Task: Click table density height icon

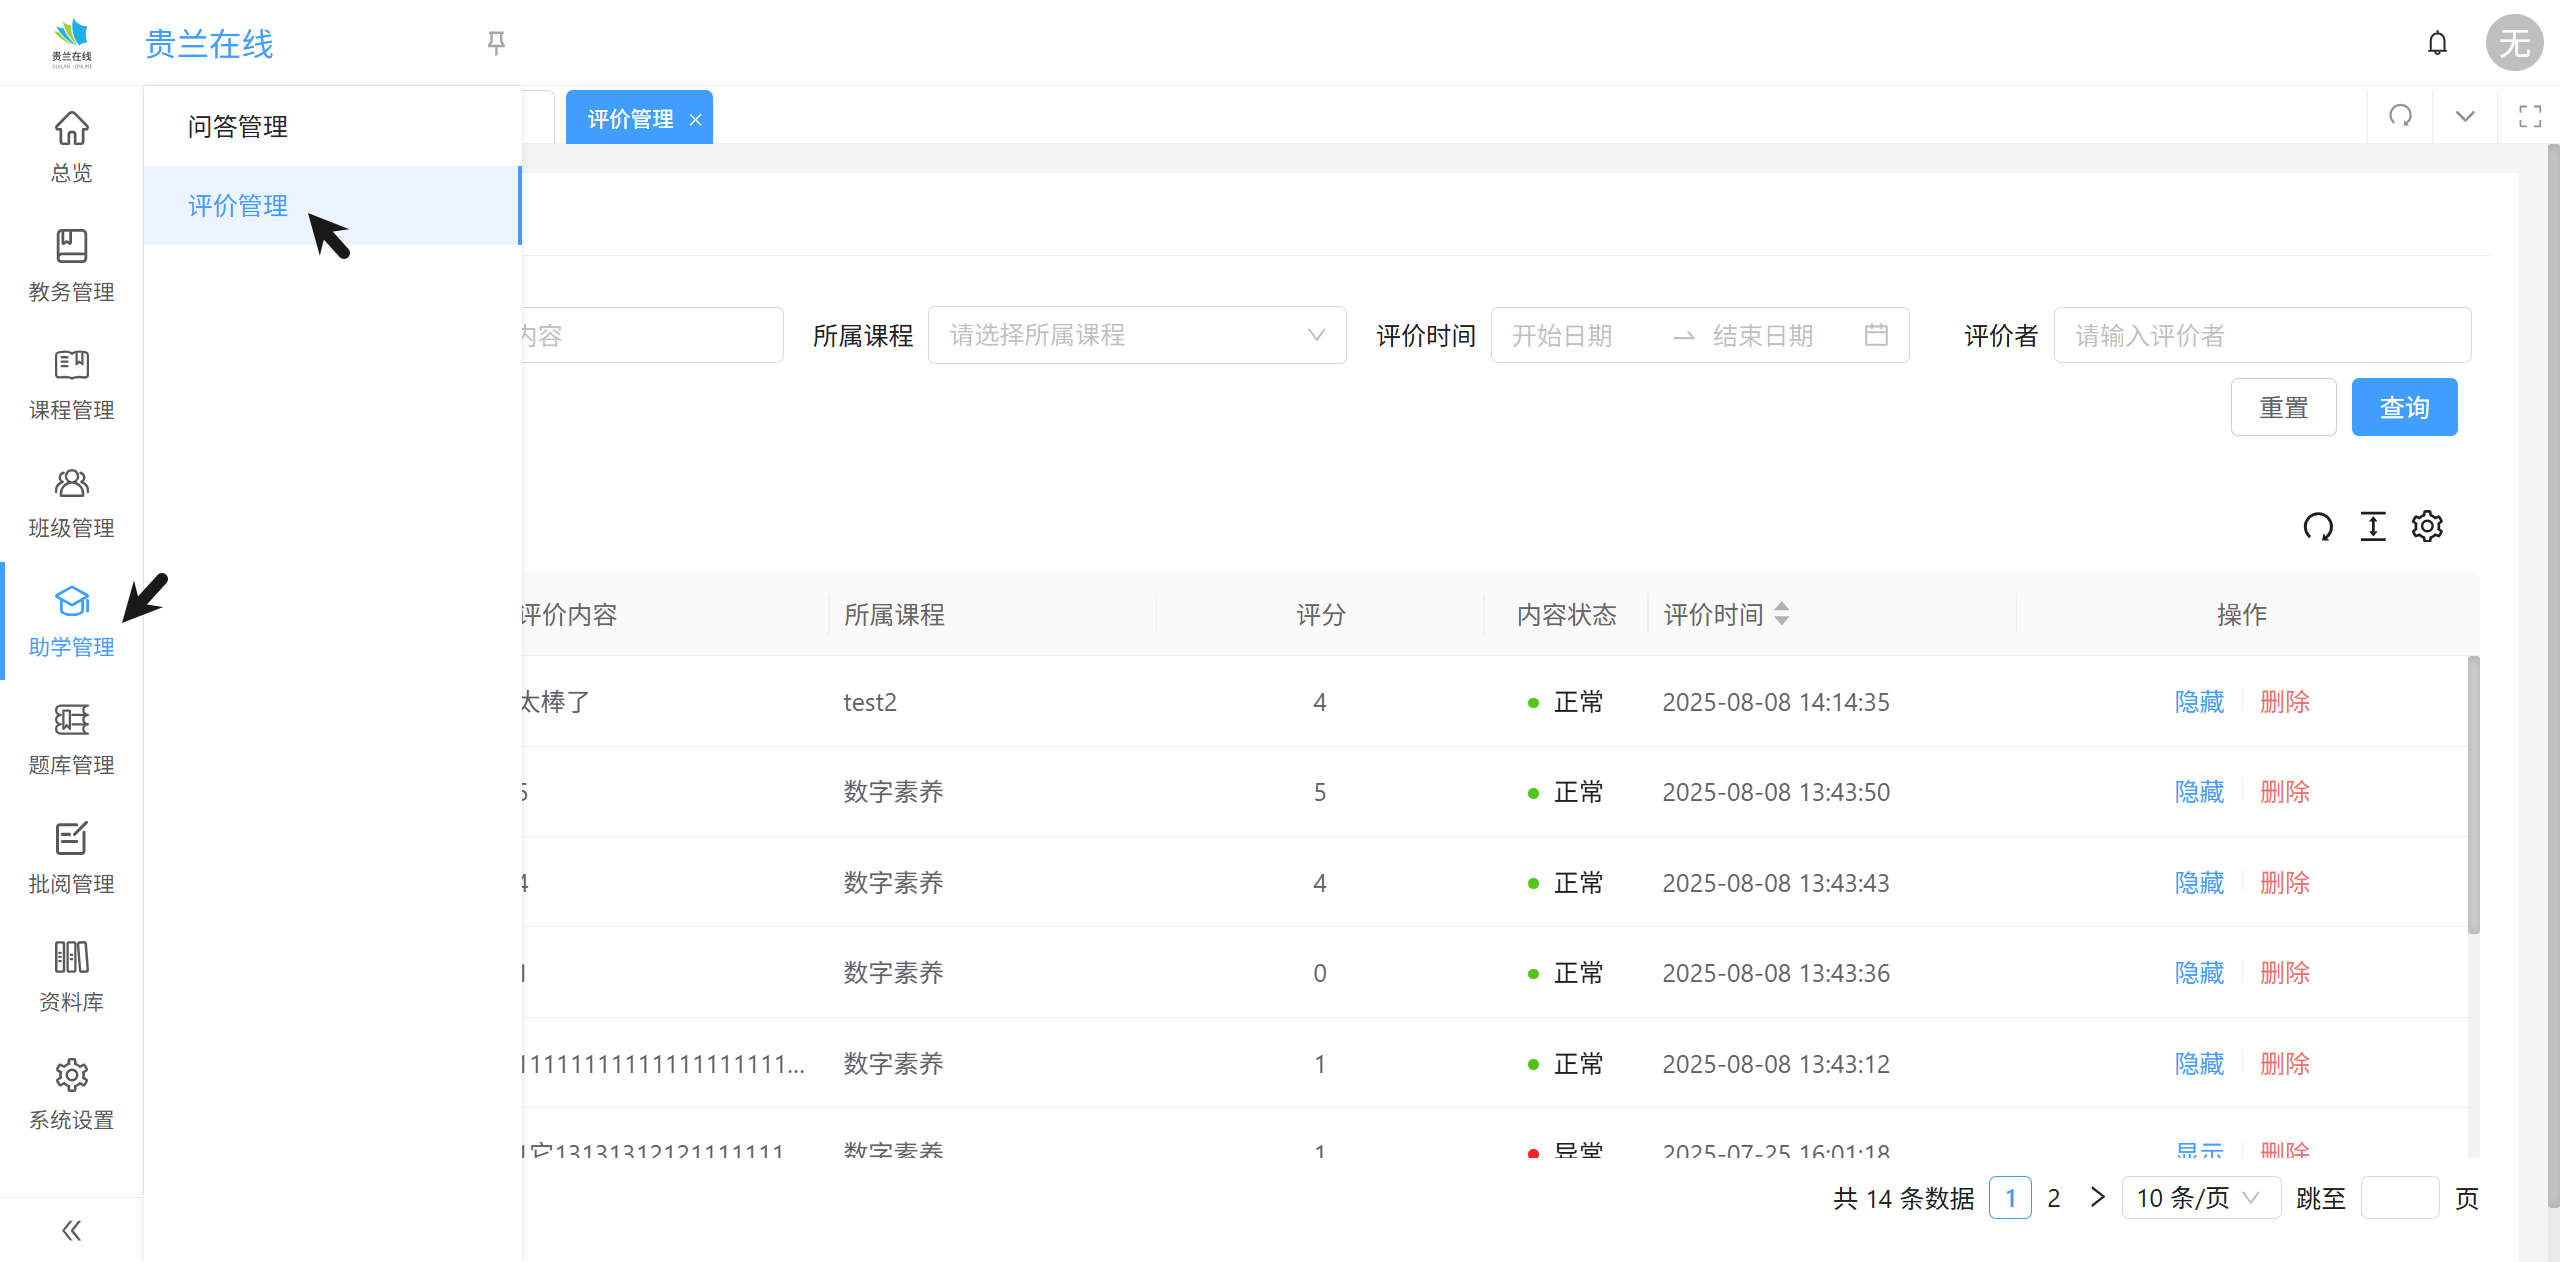Action: pos(2373,526)
